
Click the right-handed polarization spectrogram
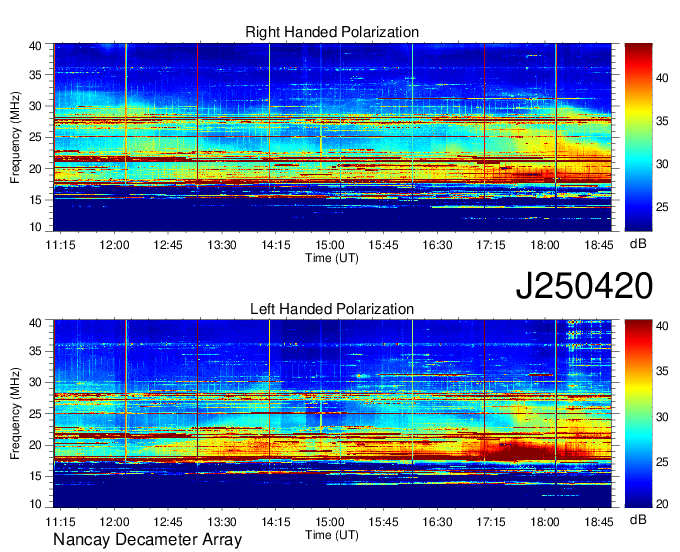332,137
